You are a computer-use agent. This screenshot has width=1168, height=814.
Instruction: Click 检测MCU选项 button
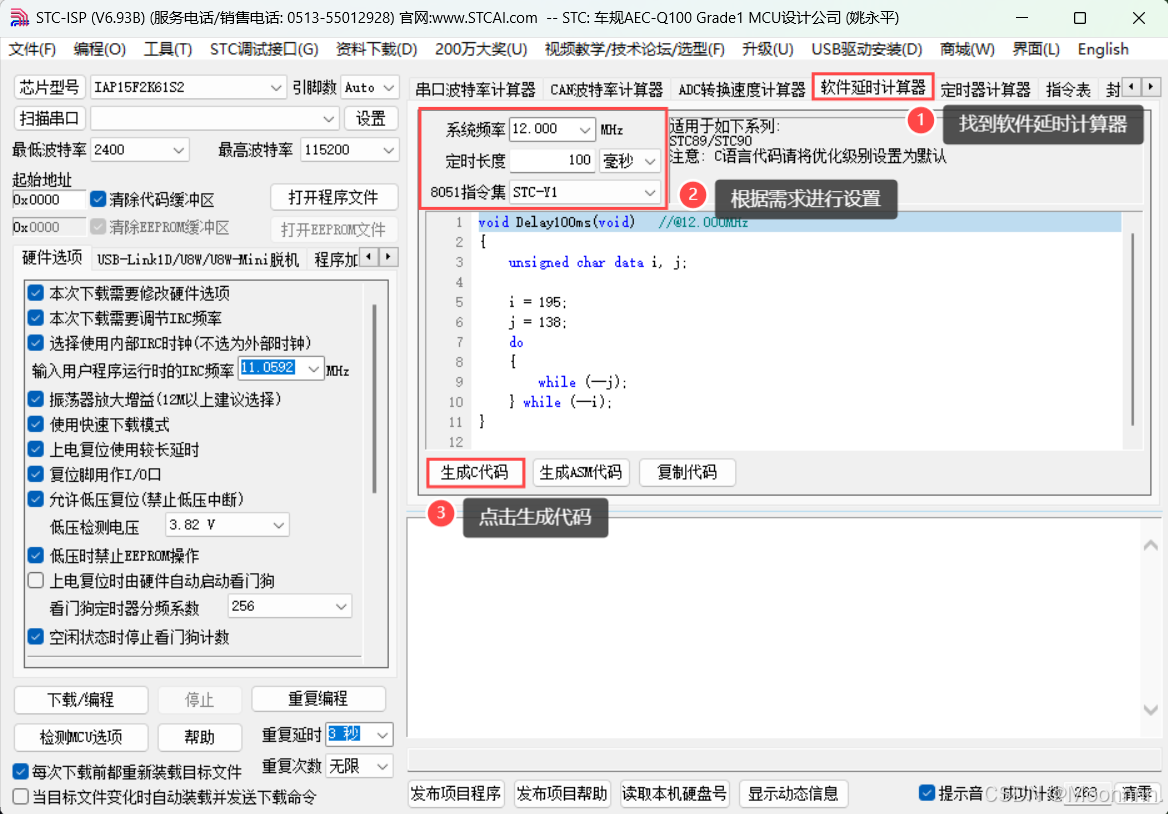(80, 737)
